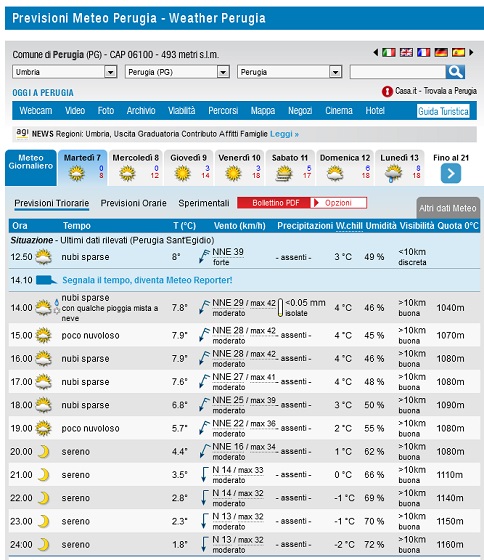Choose the French flag language icon

tap(424, 52)
